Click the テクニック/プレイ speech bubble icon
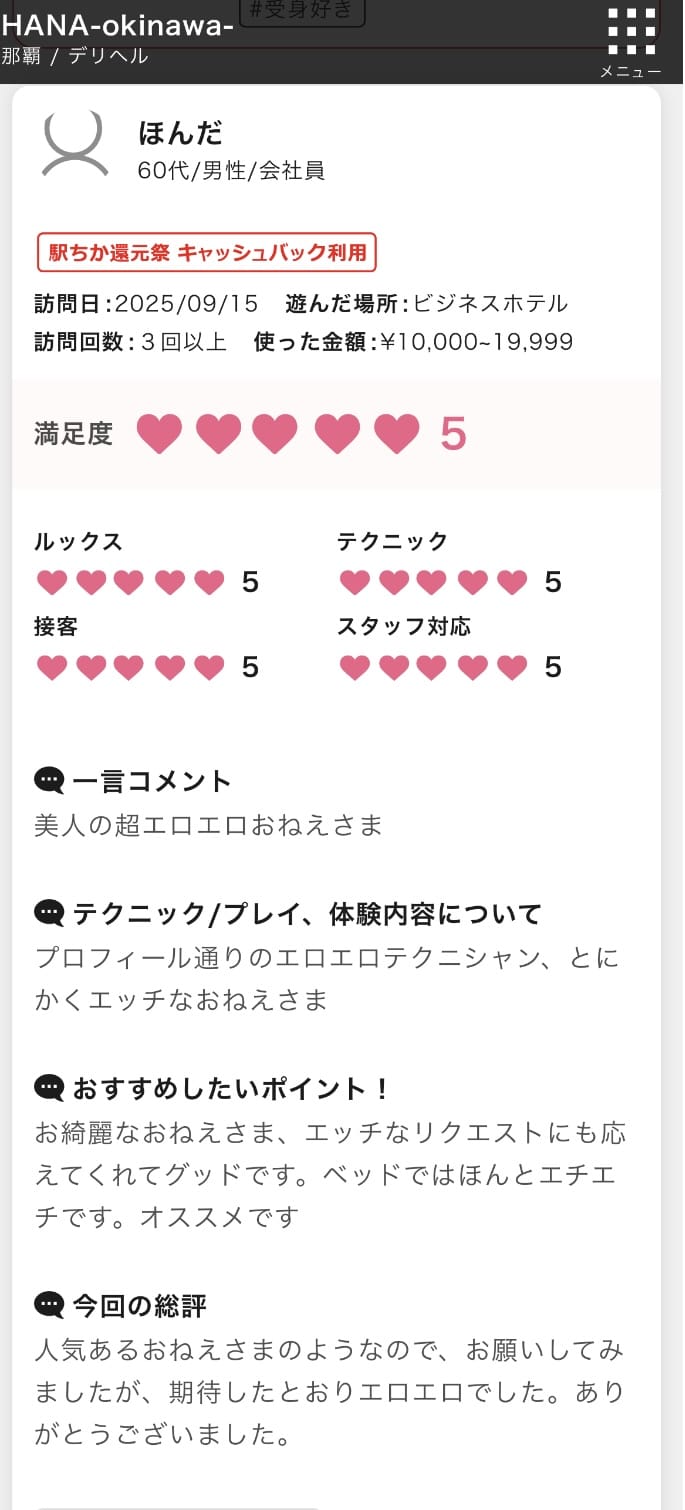Viewport: 685px width, 1510px height. [x=49, y=913]
